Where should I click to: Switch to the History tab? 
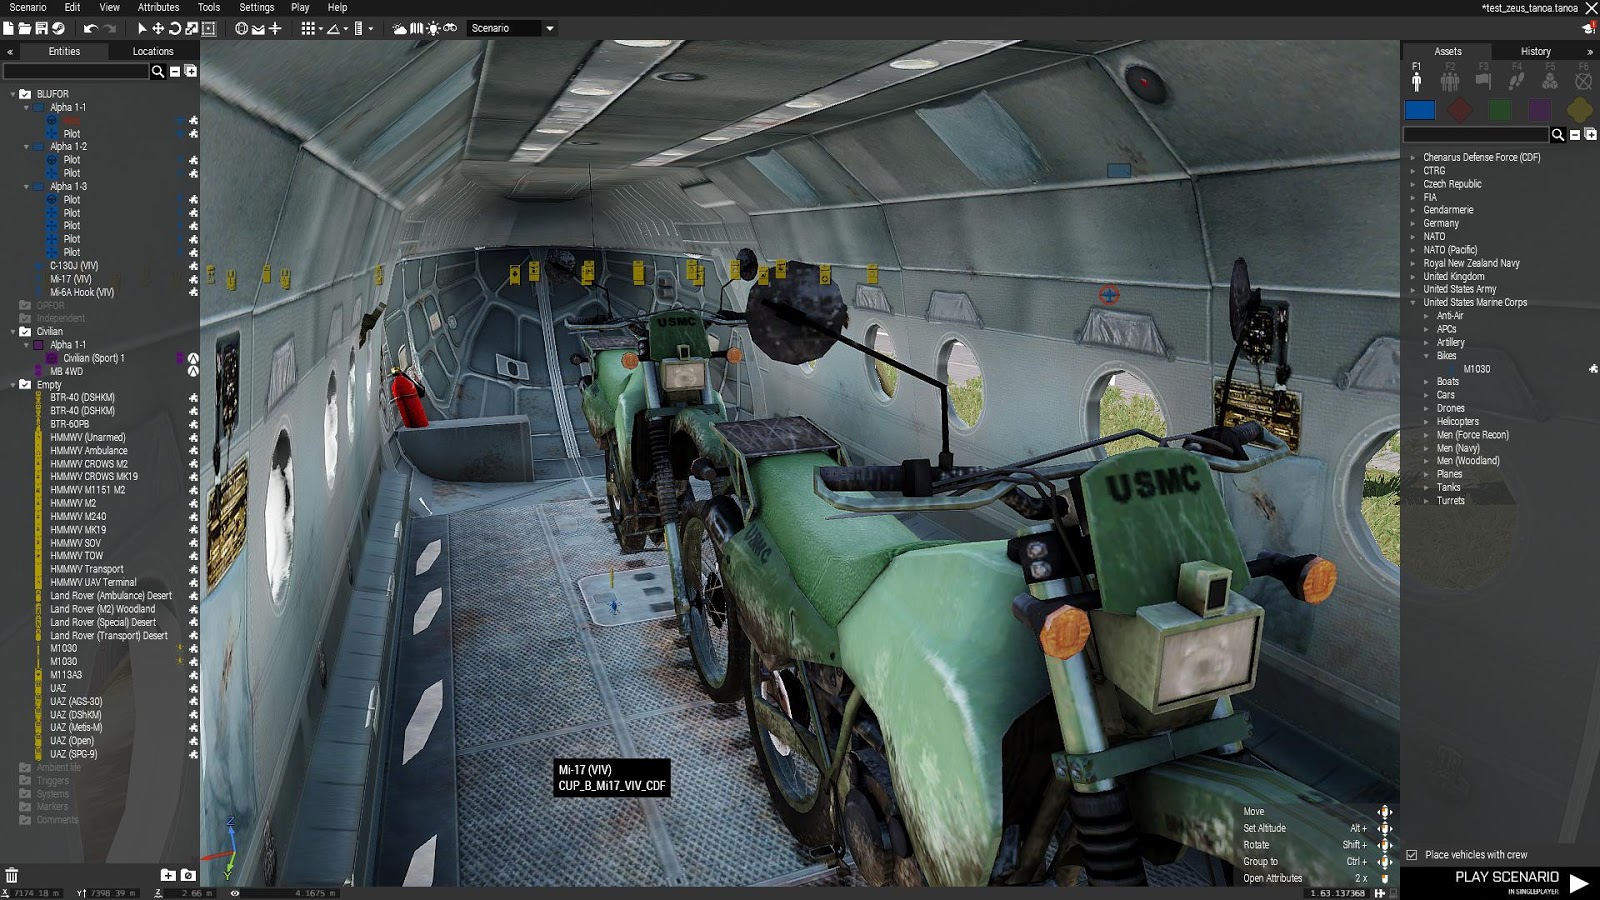tap(1534, 51)
